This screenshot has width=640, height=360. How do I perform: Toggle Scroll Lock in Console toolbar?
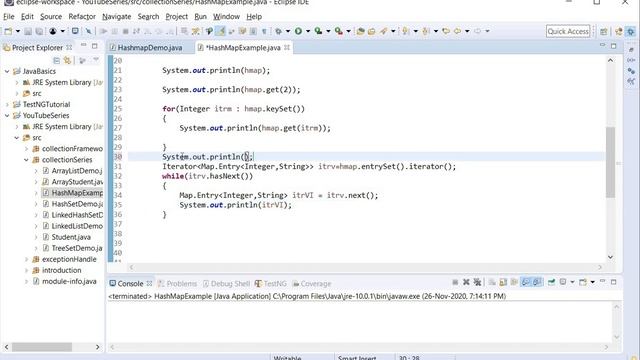tap(503, 282)
